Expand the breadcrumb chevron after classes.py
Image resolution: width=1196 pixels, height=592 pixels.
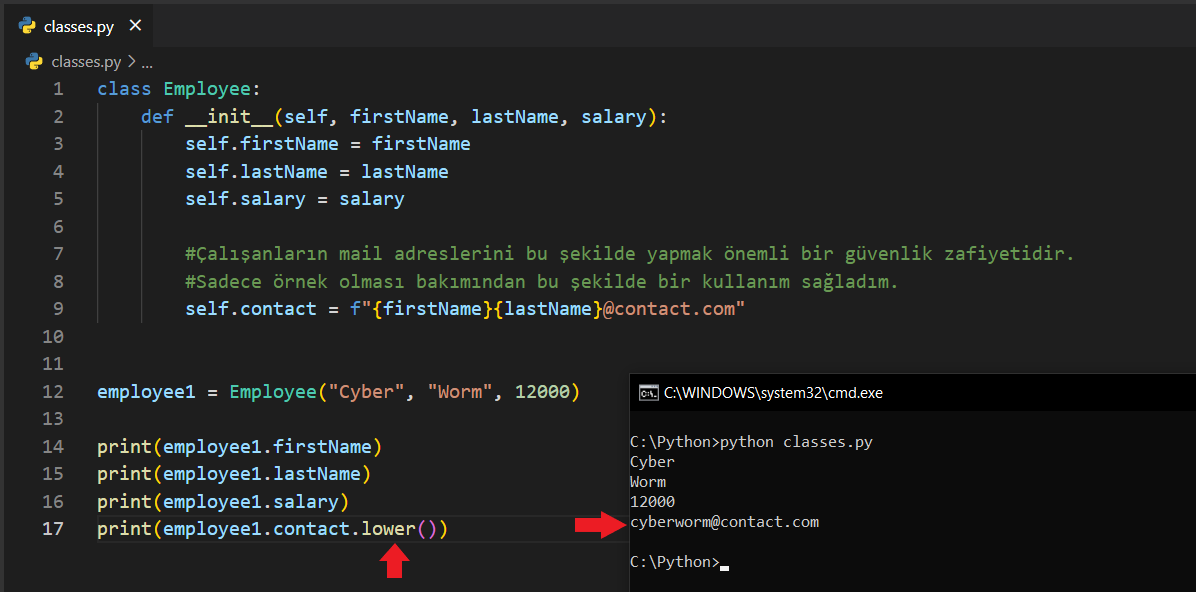coord(131,62)
